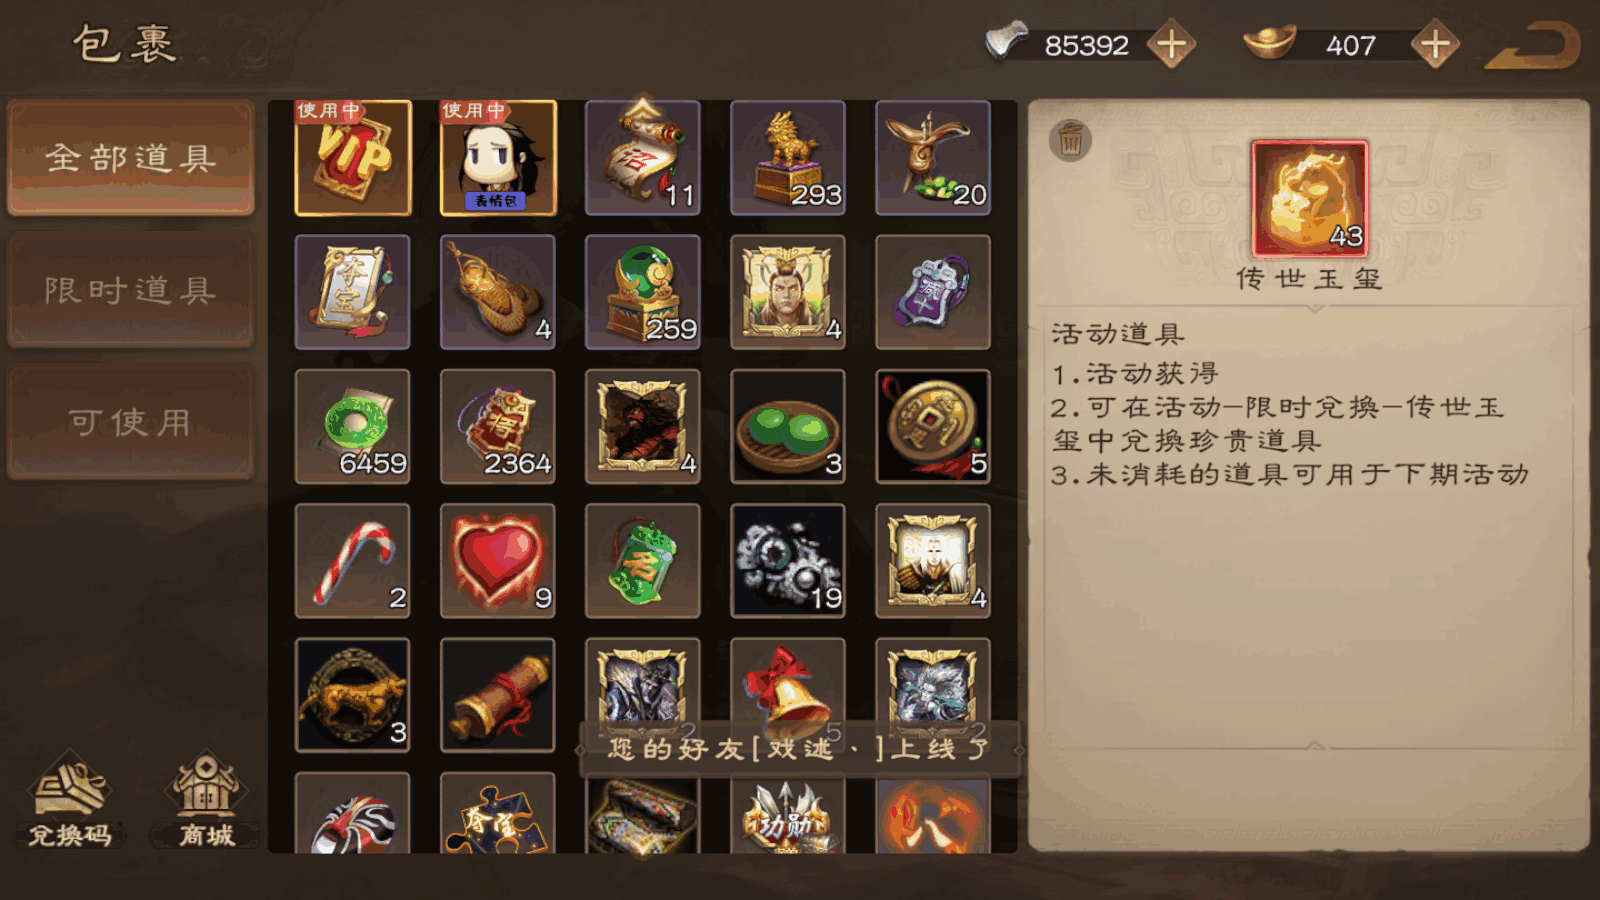Screen dimensions: 1600x900
Task: Open the candy cane item
Action: pos(353,561)
